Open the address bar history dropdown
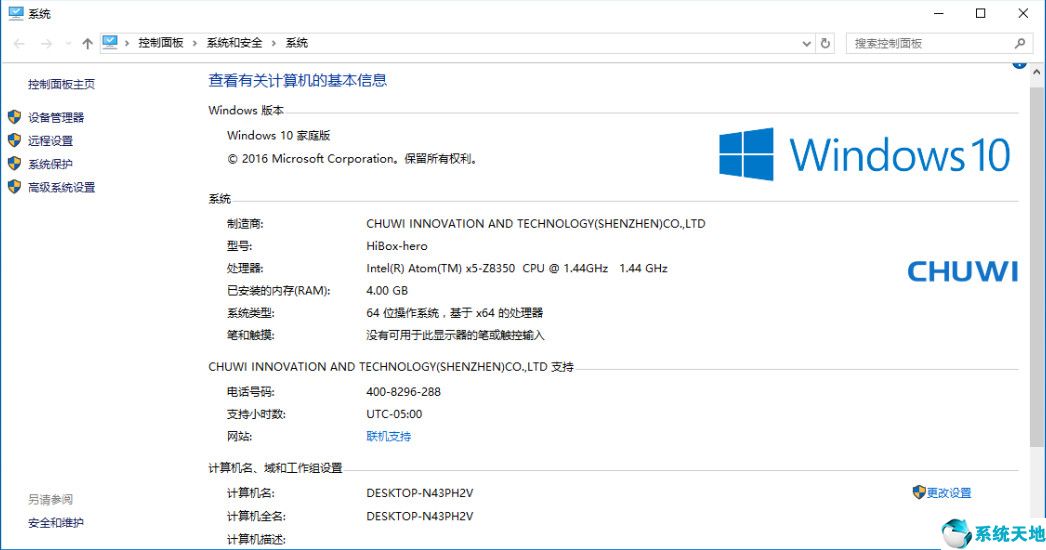Image resolution: width=1046 pixels, height=550 pixels. [x=807, y=43]
